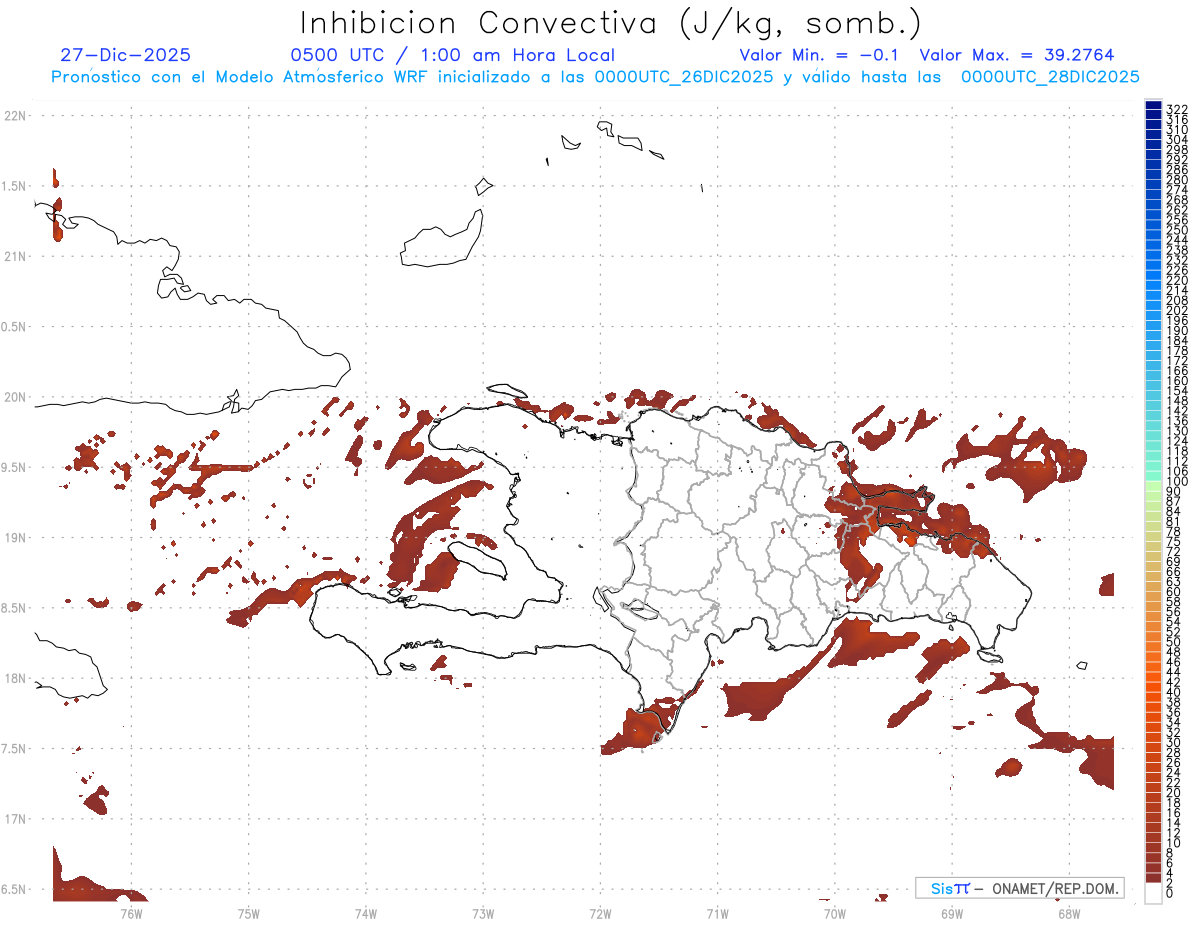Click the '22N' latitude label

tap(15, 116)
